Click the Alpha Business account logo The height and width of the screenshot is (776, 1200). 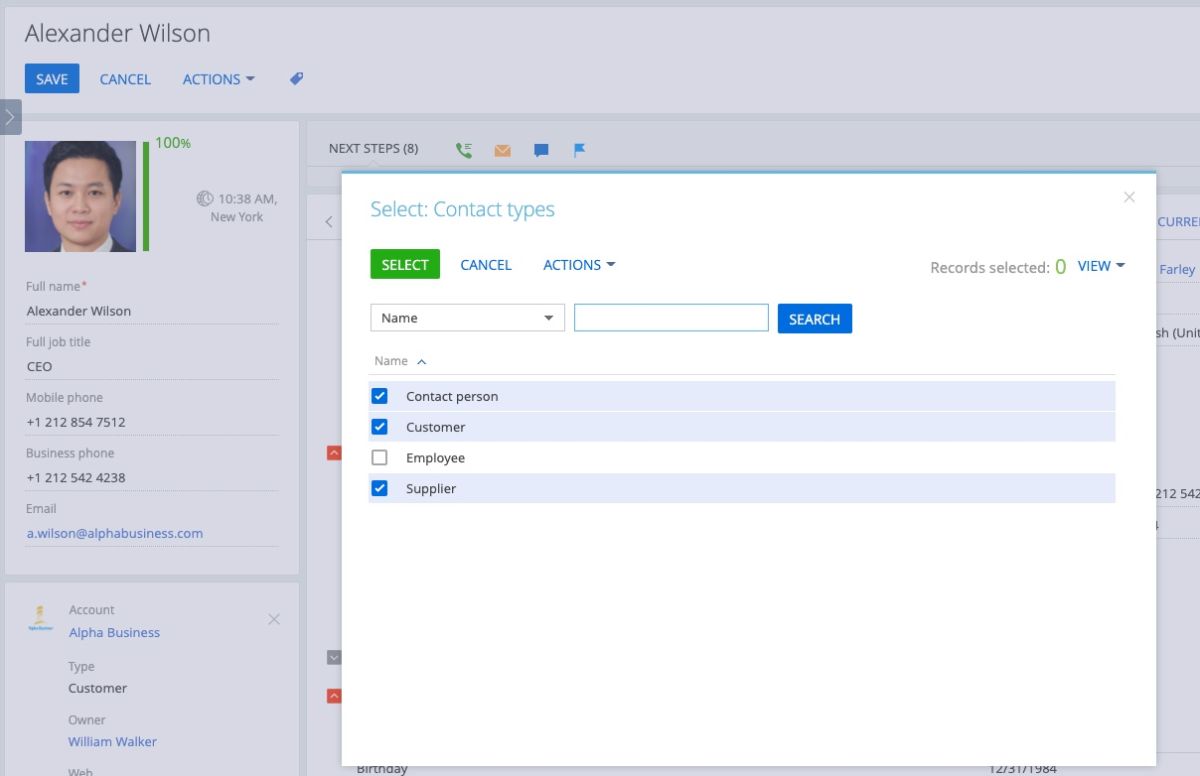tap(40, 619)
